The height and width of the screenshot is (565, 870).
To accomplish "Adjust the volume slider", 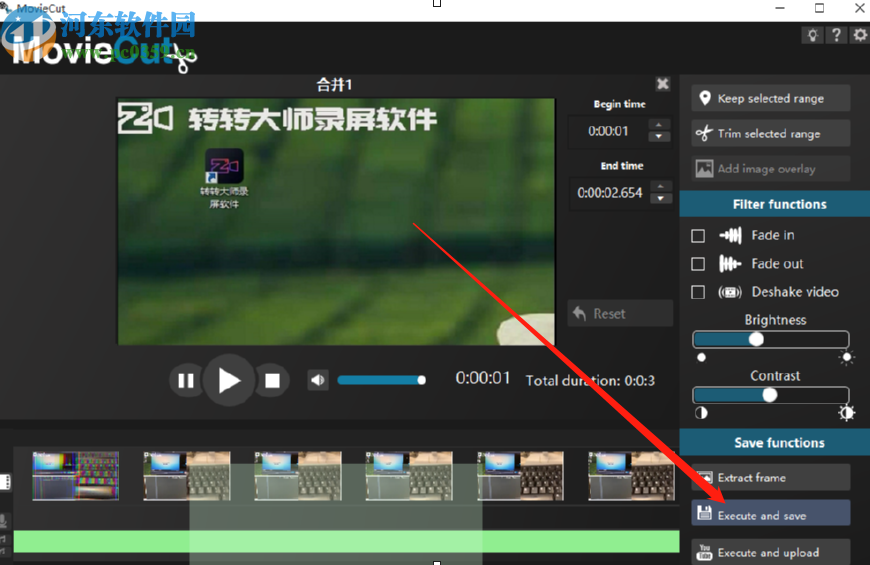I will tap(382, 380).
